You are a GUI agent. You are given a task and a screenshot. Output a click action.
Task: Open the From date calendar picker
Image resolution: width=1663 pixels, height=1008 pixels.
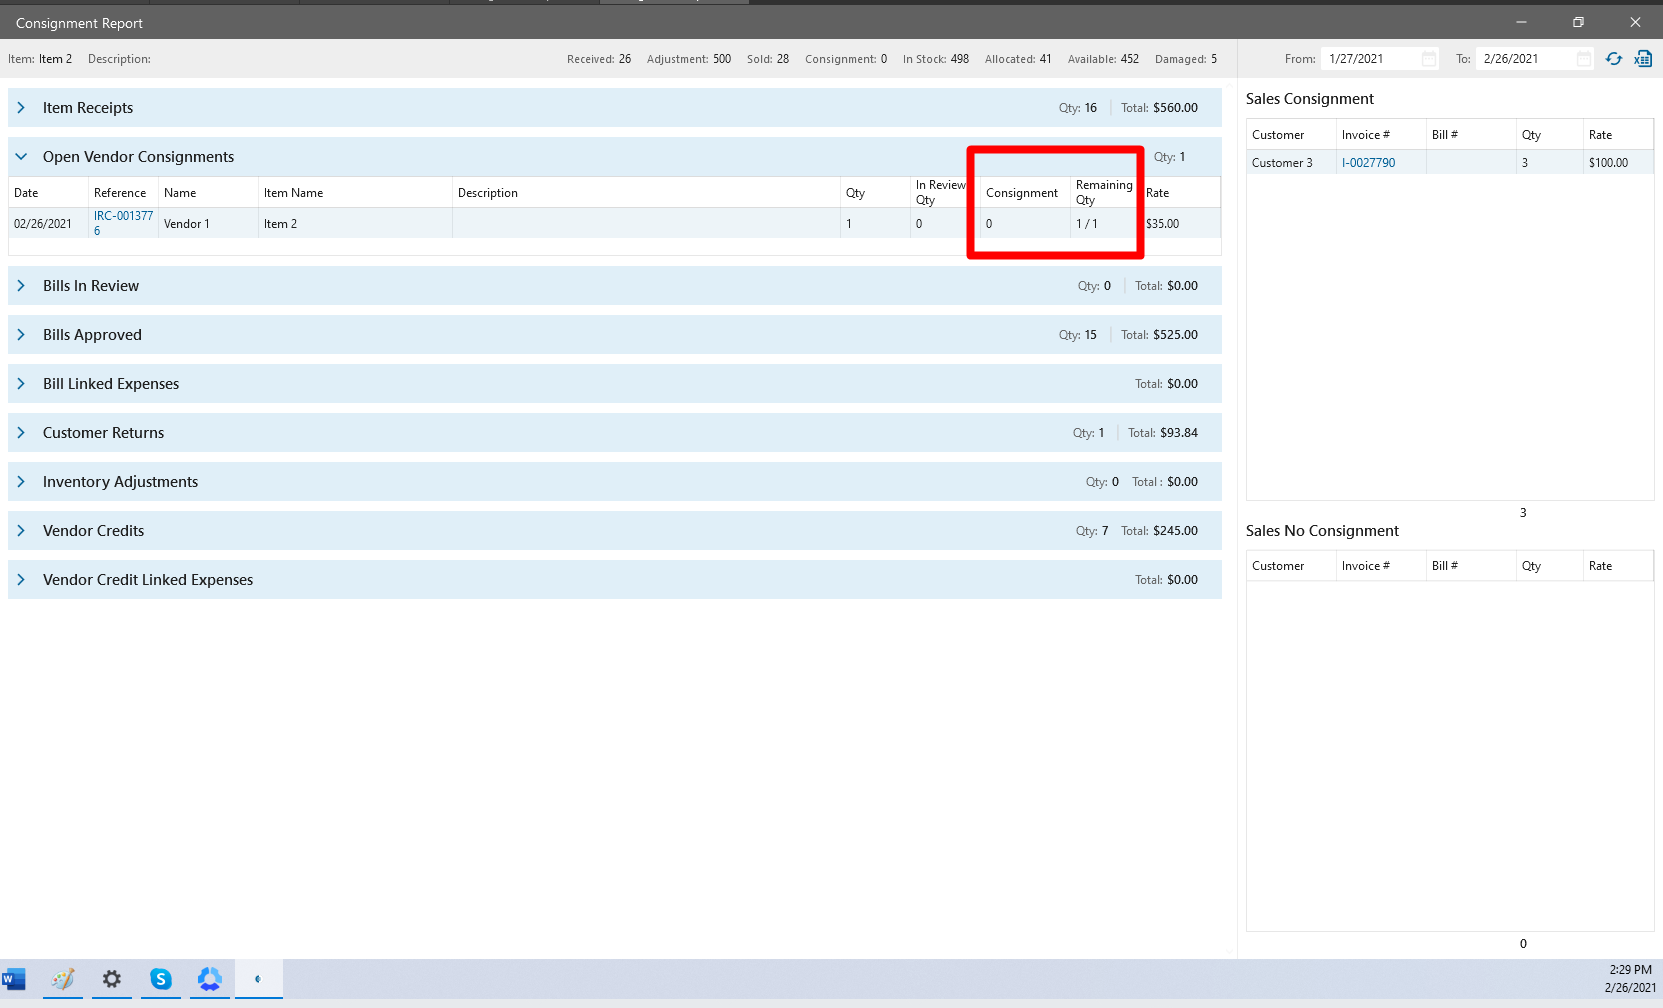click(1429, 59)
